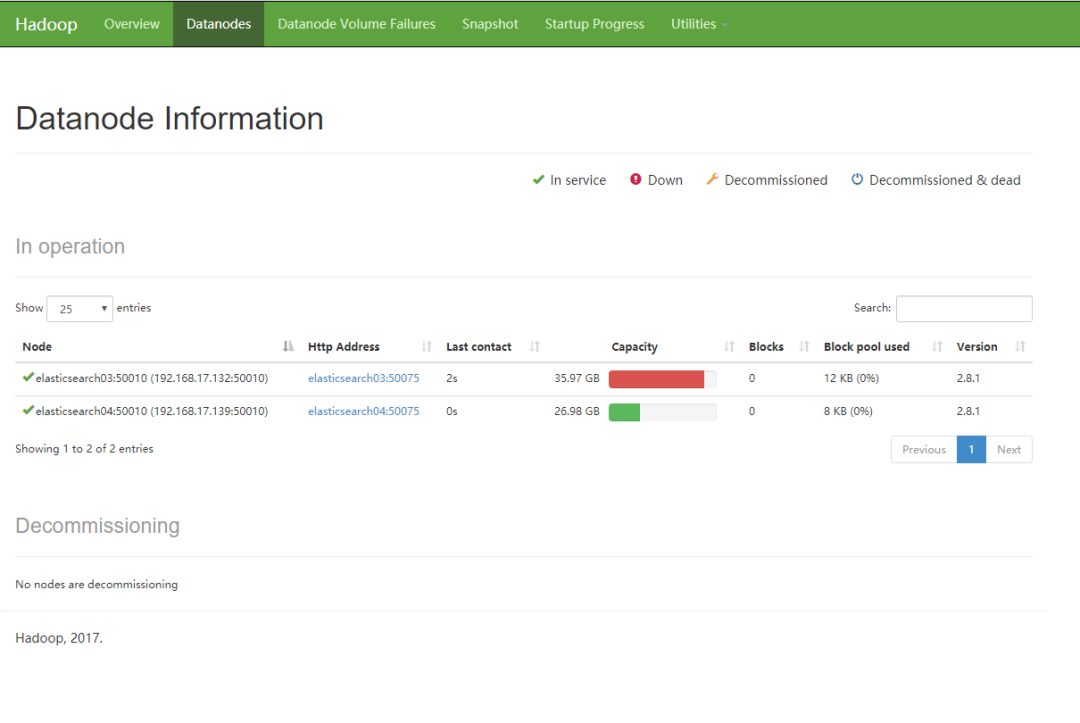Click the Capacity column header text

click(x=634, y=347)
